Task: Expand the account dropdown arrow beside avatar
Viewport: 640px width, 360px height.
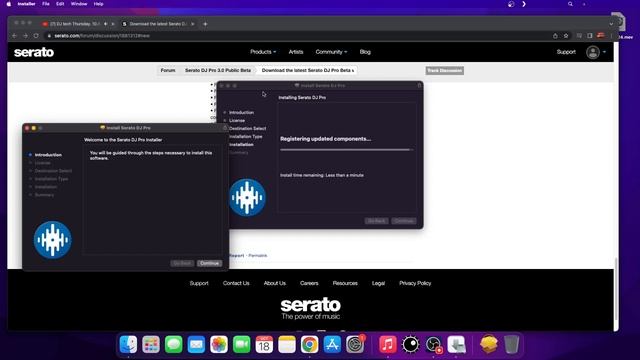Action: [604, 52]
